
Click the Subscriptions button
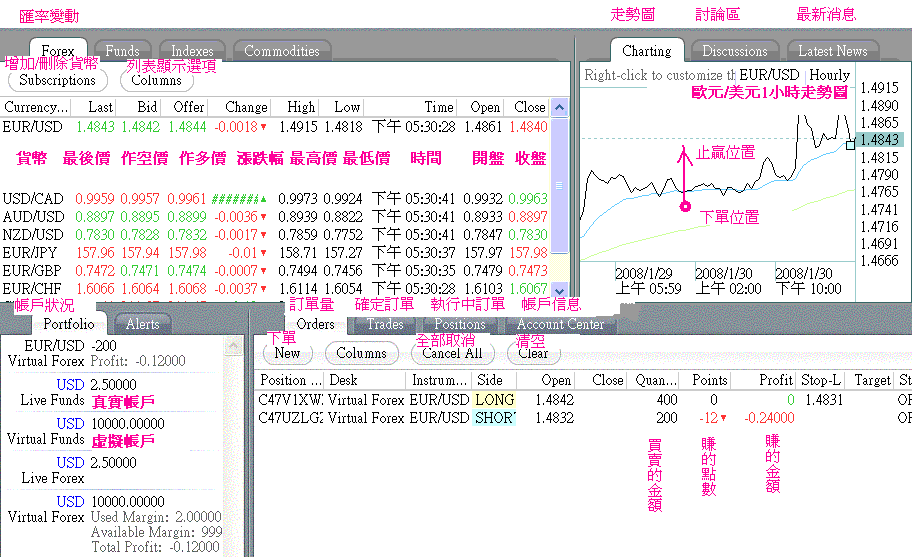(58, 80)
